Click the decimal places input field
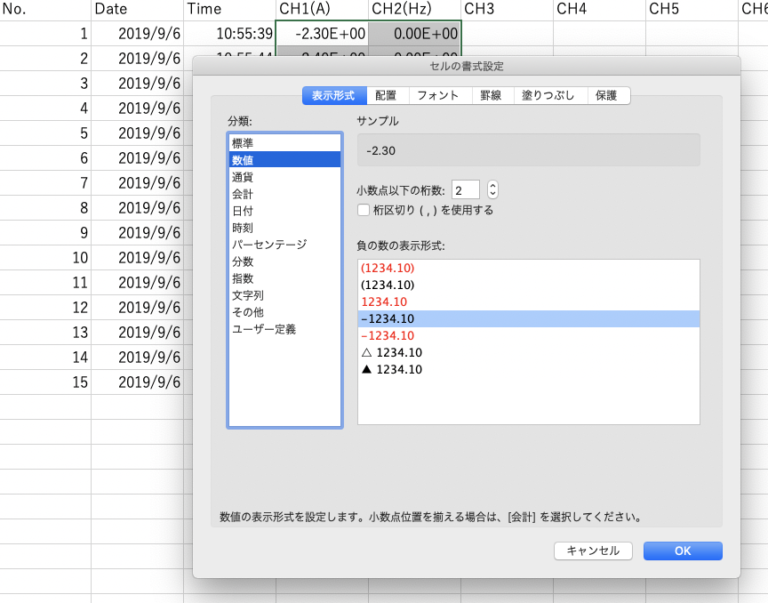Image resolution: width=768 pixels, height=603 pixels. click(465, 190)
